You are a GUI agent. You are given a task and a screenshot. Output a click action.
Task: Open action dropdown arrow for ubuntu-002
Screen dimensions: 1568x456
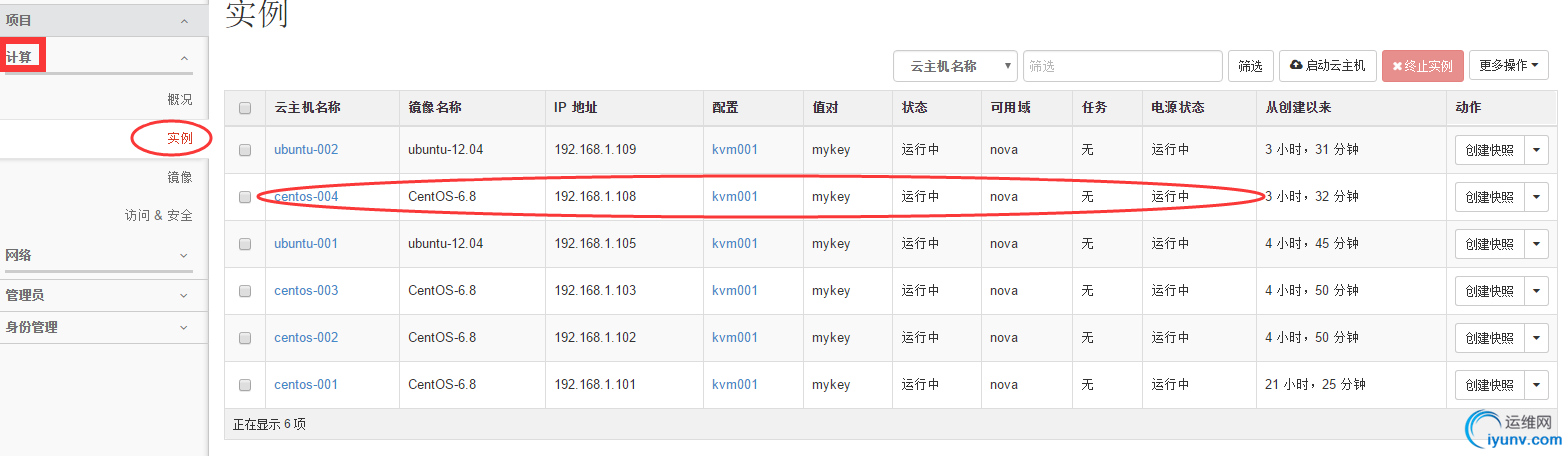point(1536,150)
